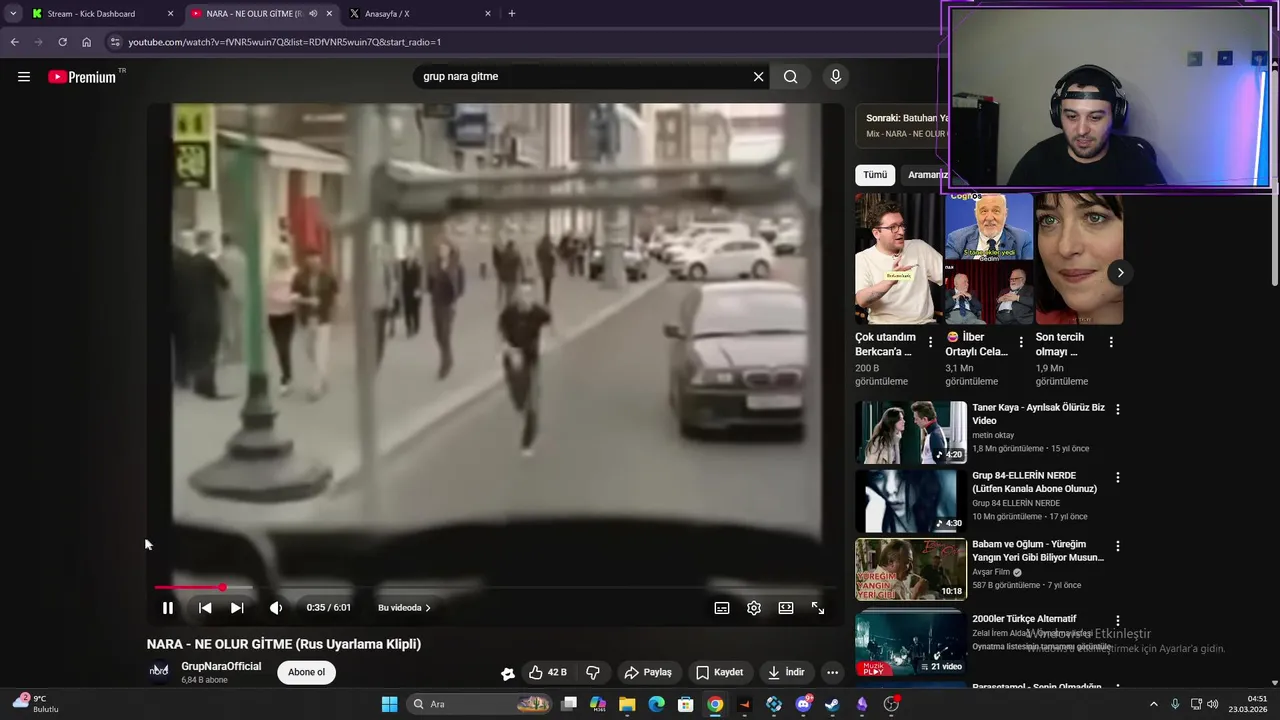Open options for '2000ler Türkçe Alternatif'
Image resolution: width=1280 pixels, height=720 pixels.
[1118, 620]
